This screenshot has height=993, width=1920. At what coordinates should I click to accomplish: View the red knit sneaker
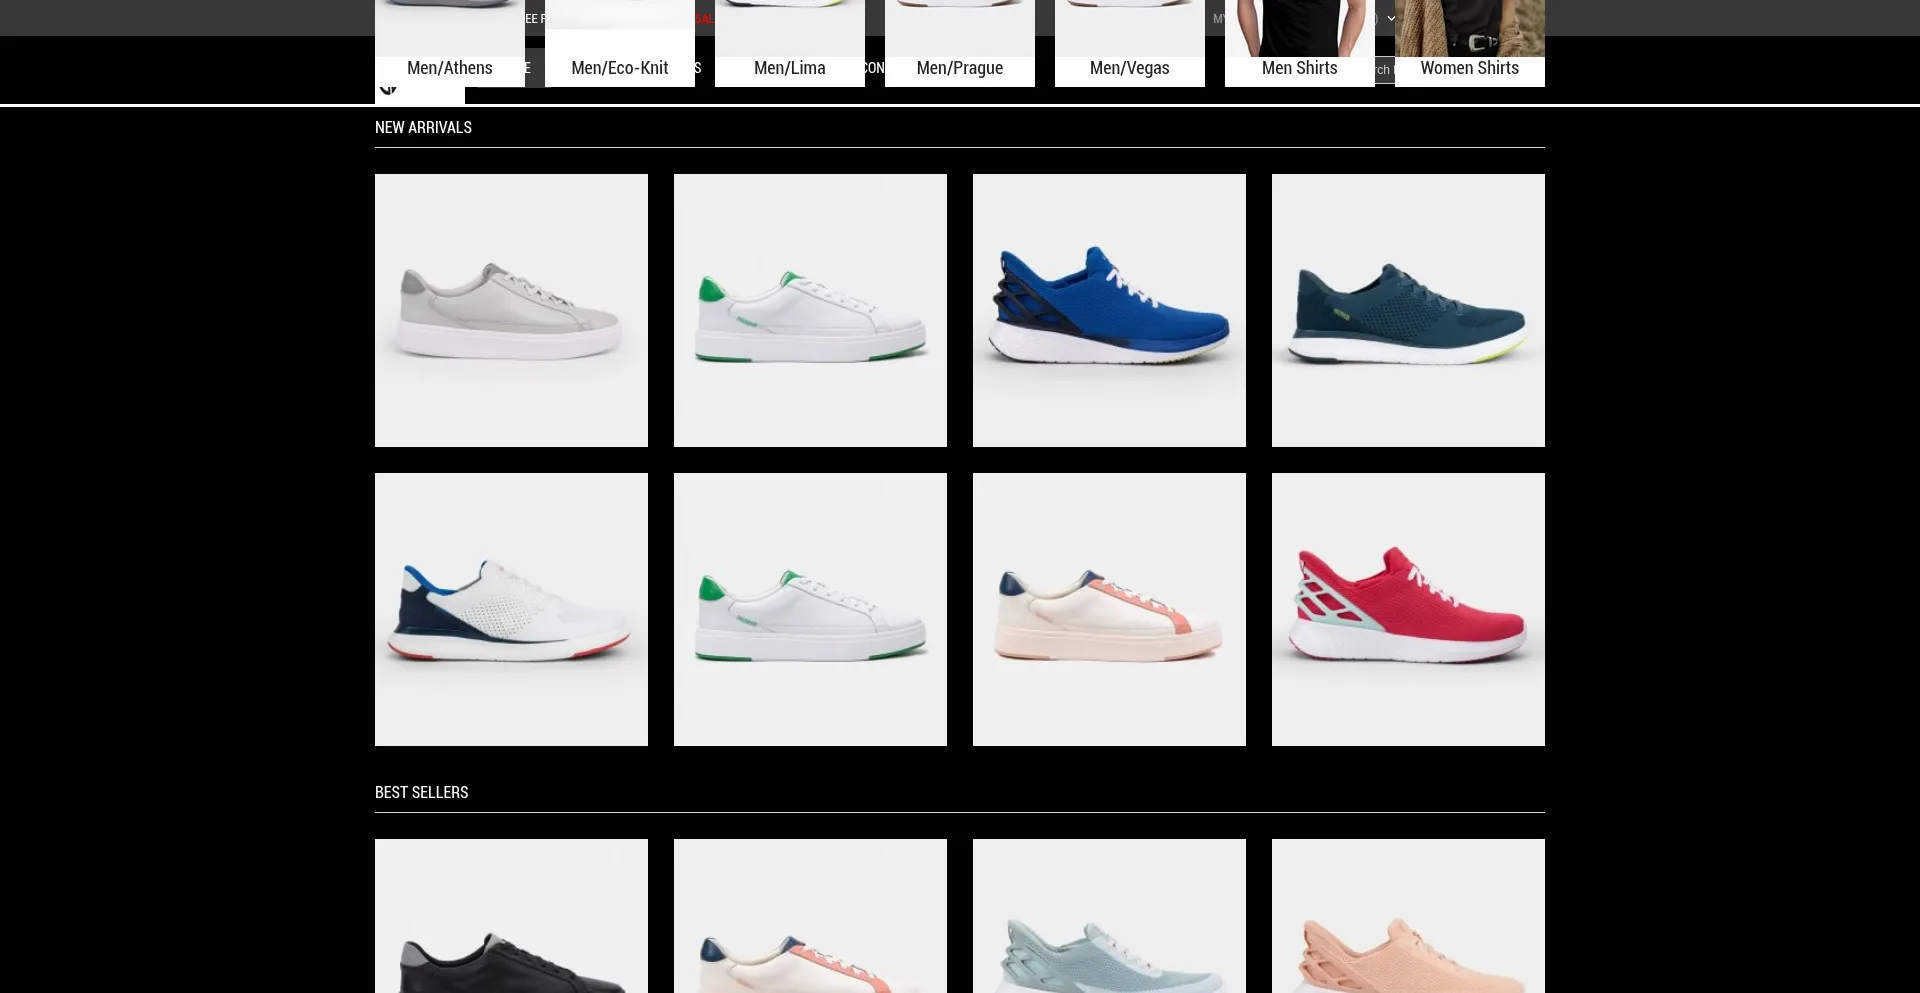pos(1408,609)
